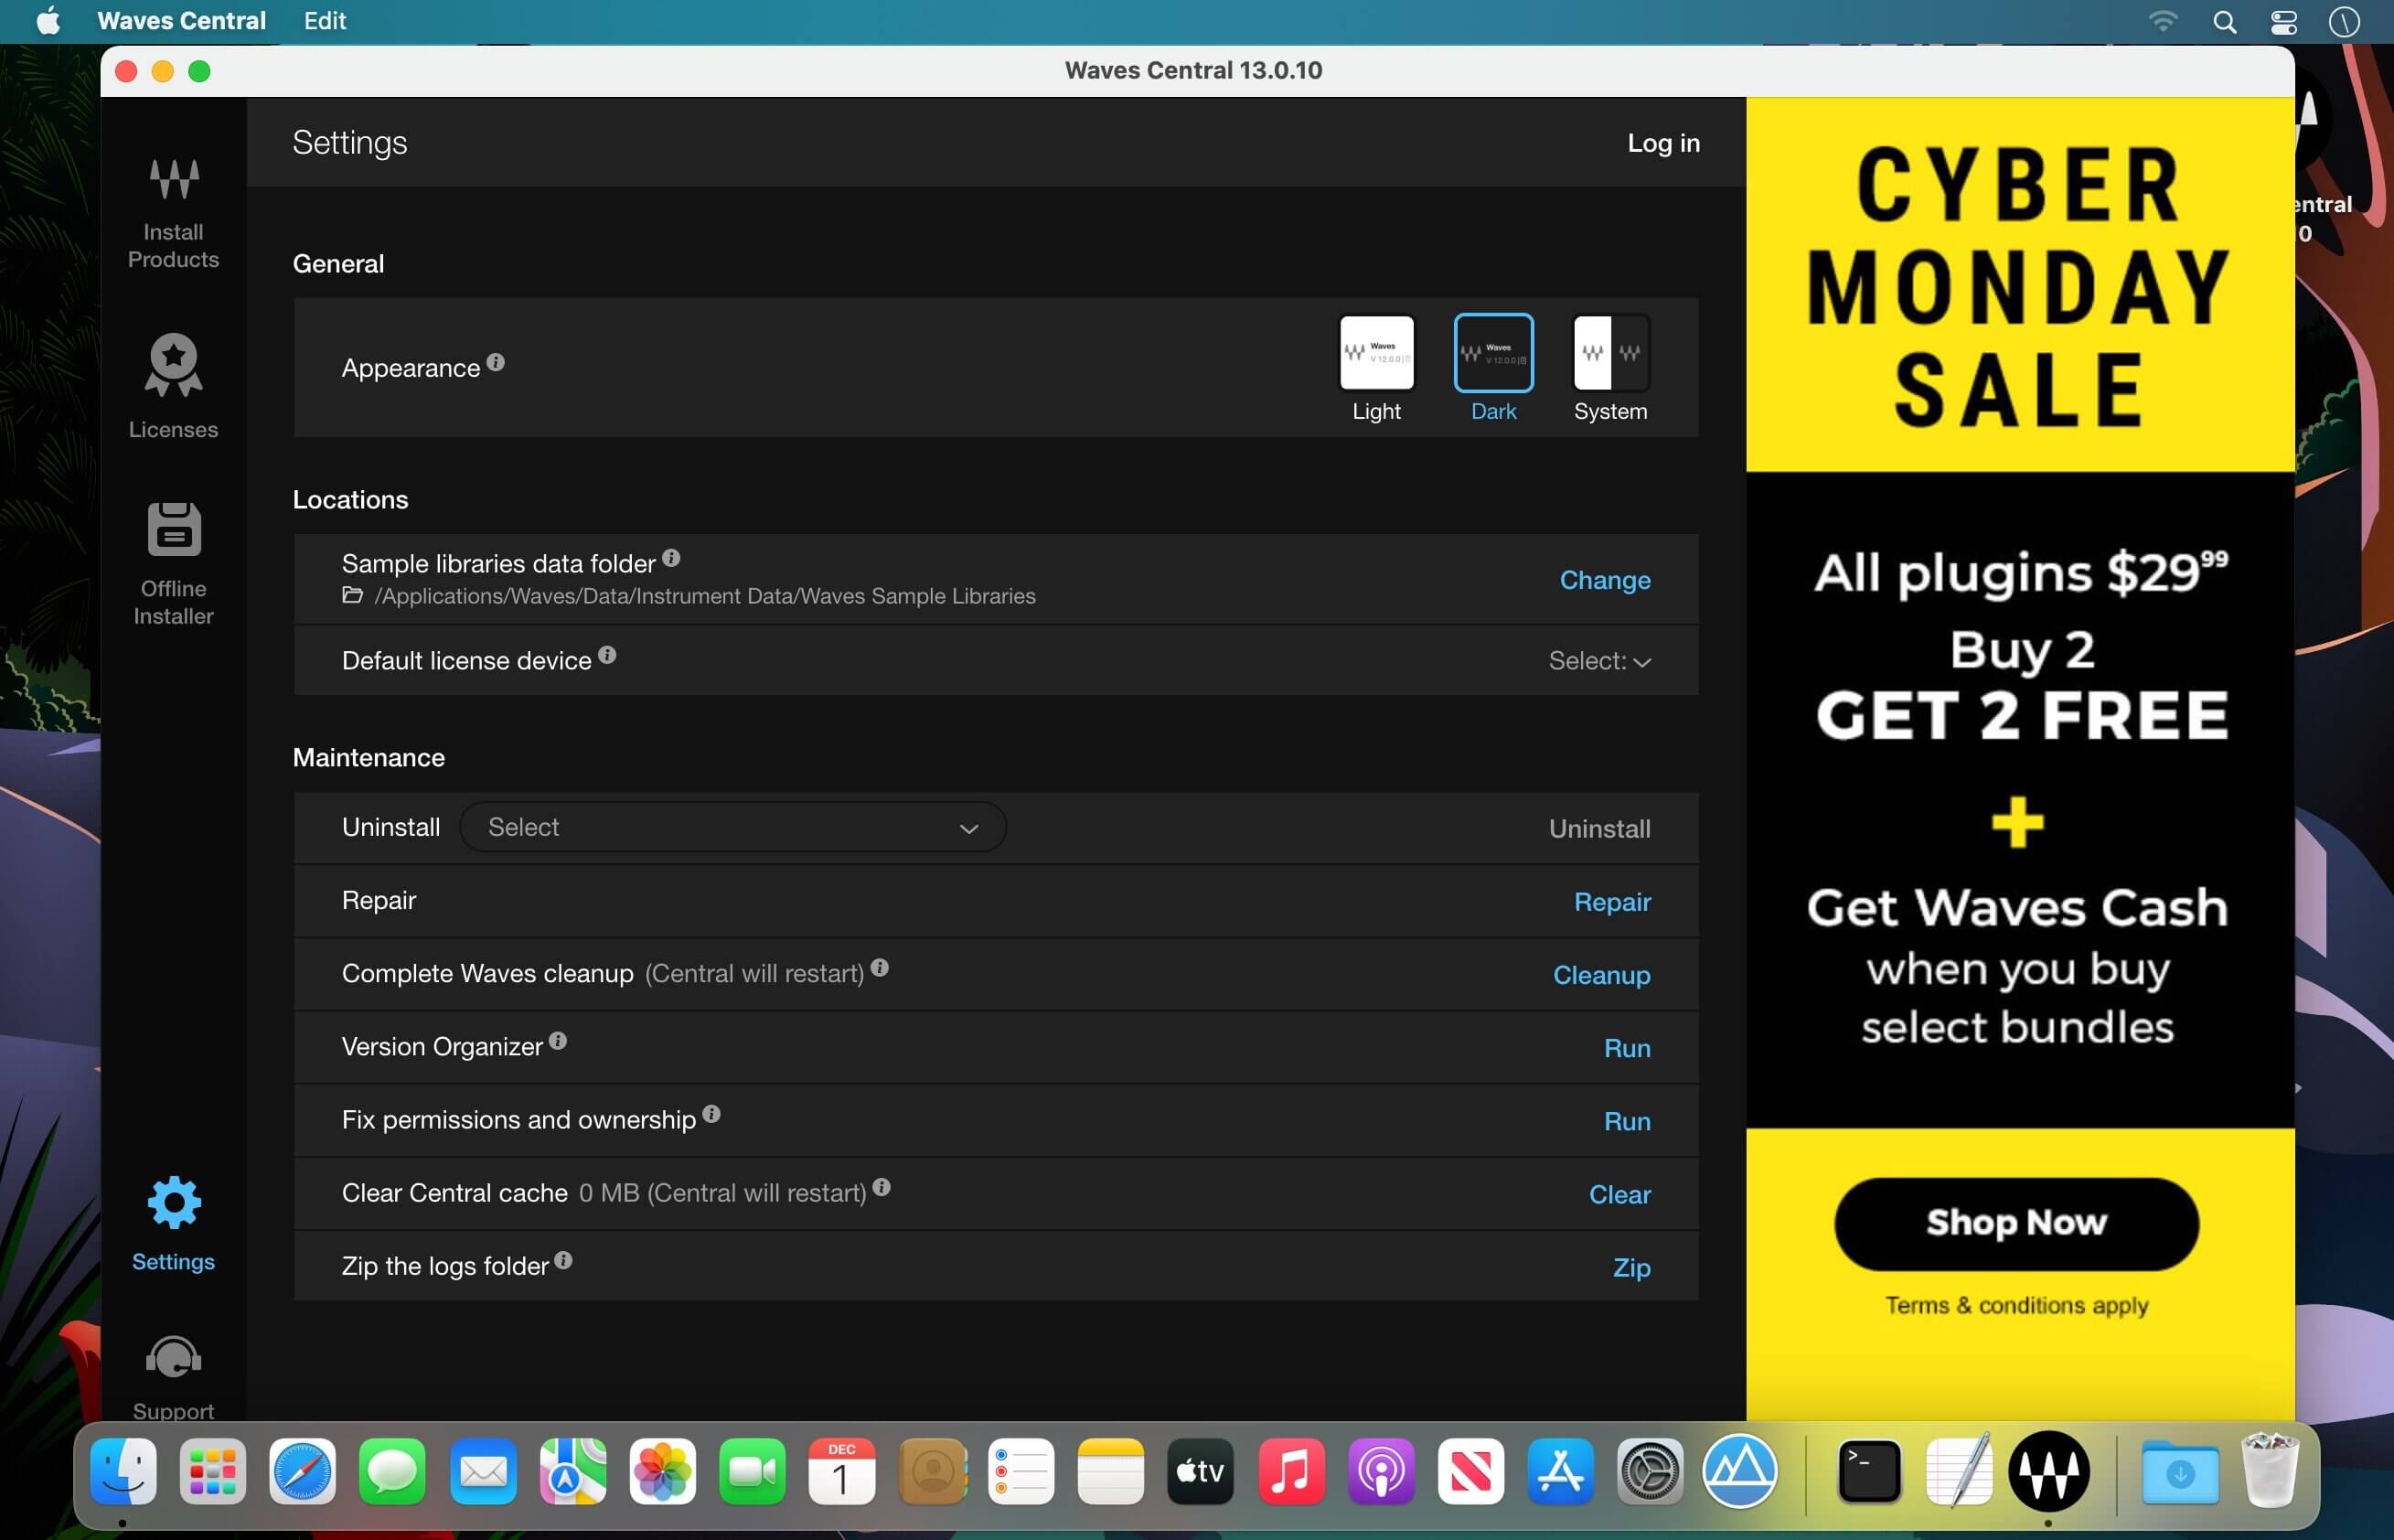2394x1540 pixels.
Task: Click the sample libraries folder path text
Action: [x=704, y=596]
